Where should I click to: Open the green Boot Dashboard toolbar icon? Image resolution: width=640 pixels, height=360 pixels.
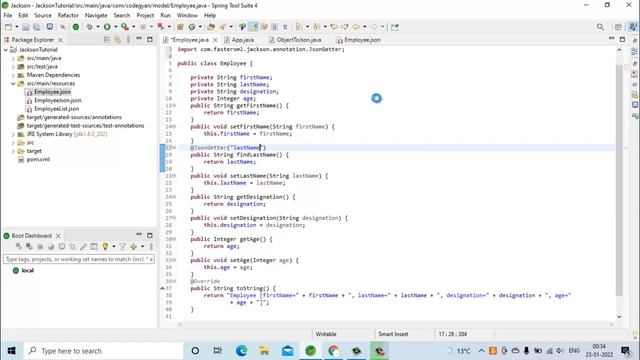tap(76, 27)
